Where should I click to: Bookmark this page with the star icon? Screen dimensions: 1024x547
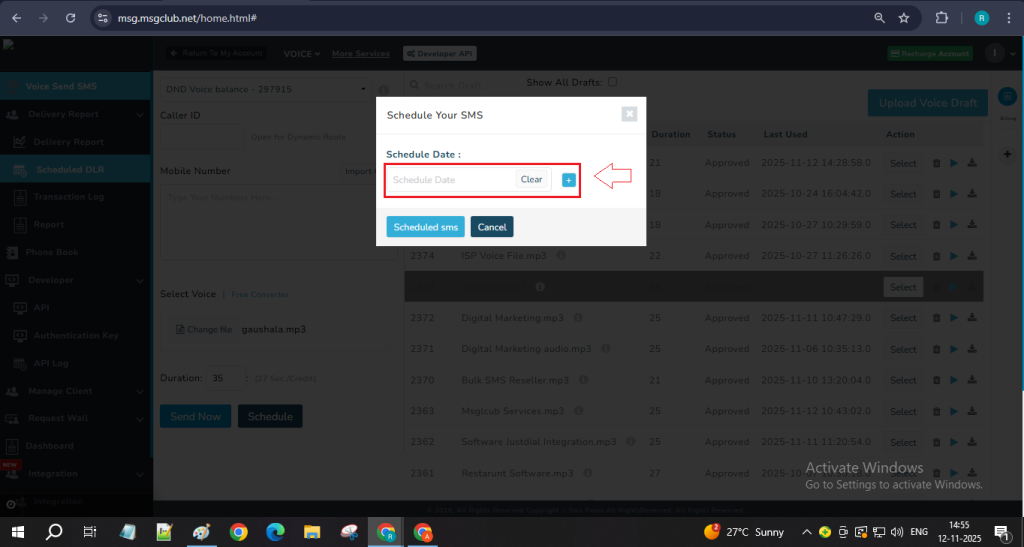pos(904,18)
